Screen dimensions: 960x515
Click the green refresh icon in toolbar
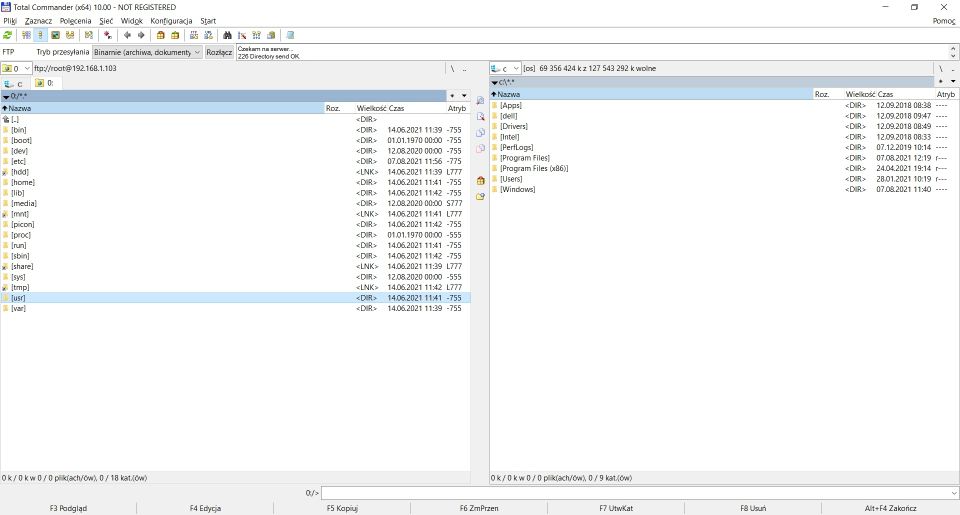[x=8, y=35]
